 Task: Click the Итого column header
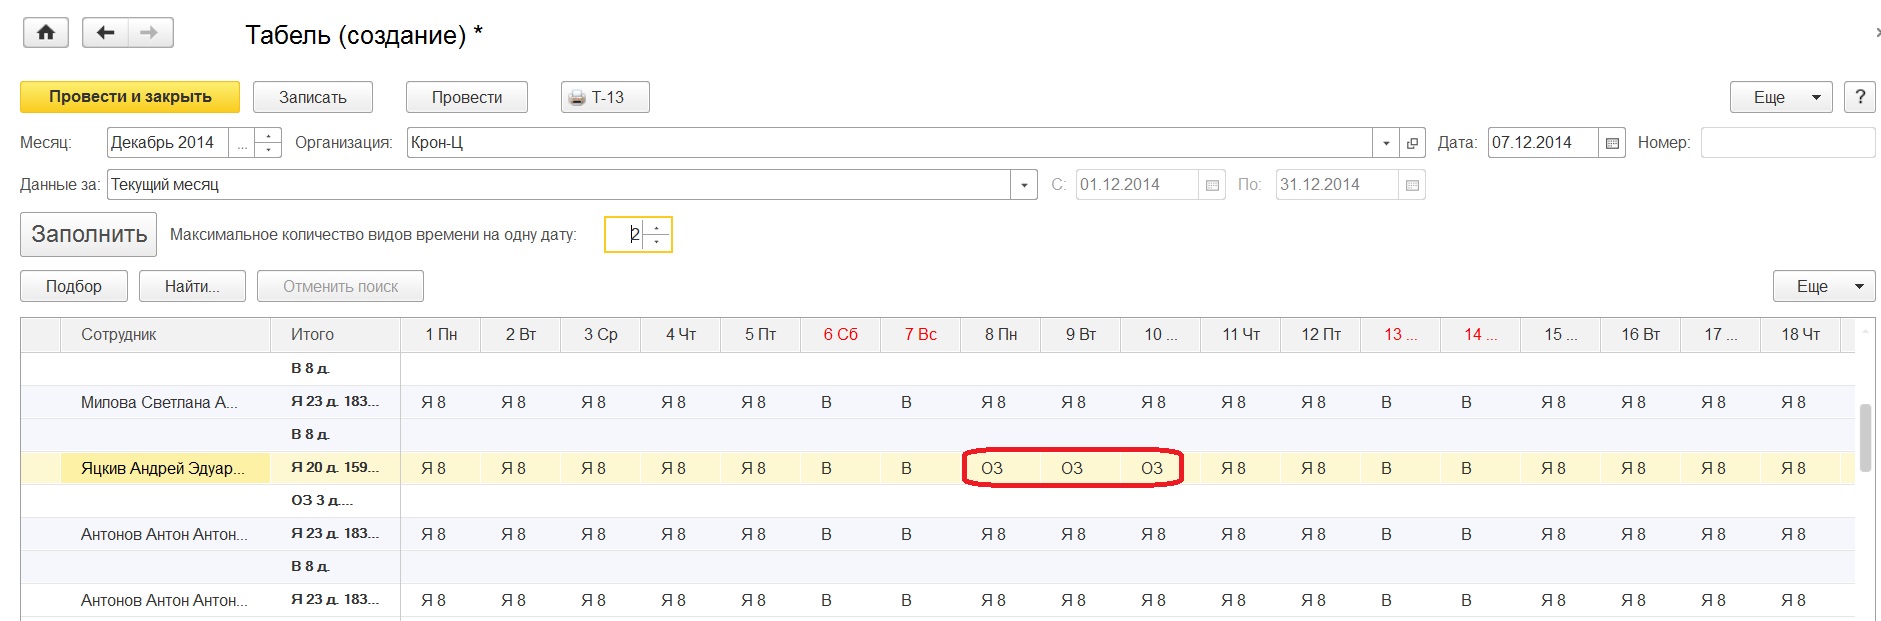coord(335,335)
